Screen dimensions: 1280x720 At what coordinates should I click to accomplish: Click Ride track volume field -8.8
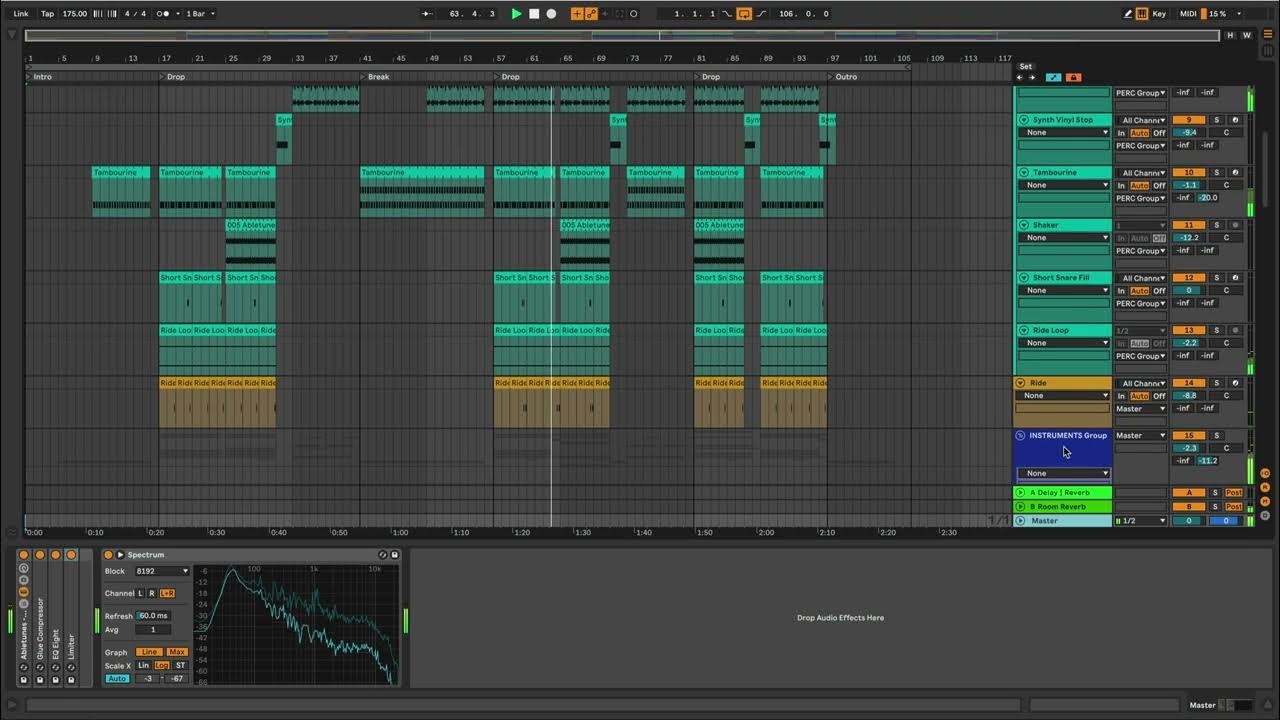pyautogui.click(x=1189, y=396)
